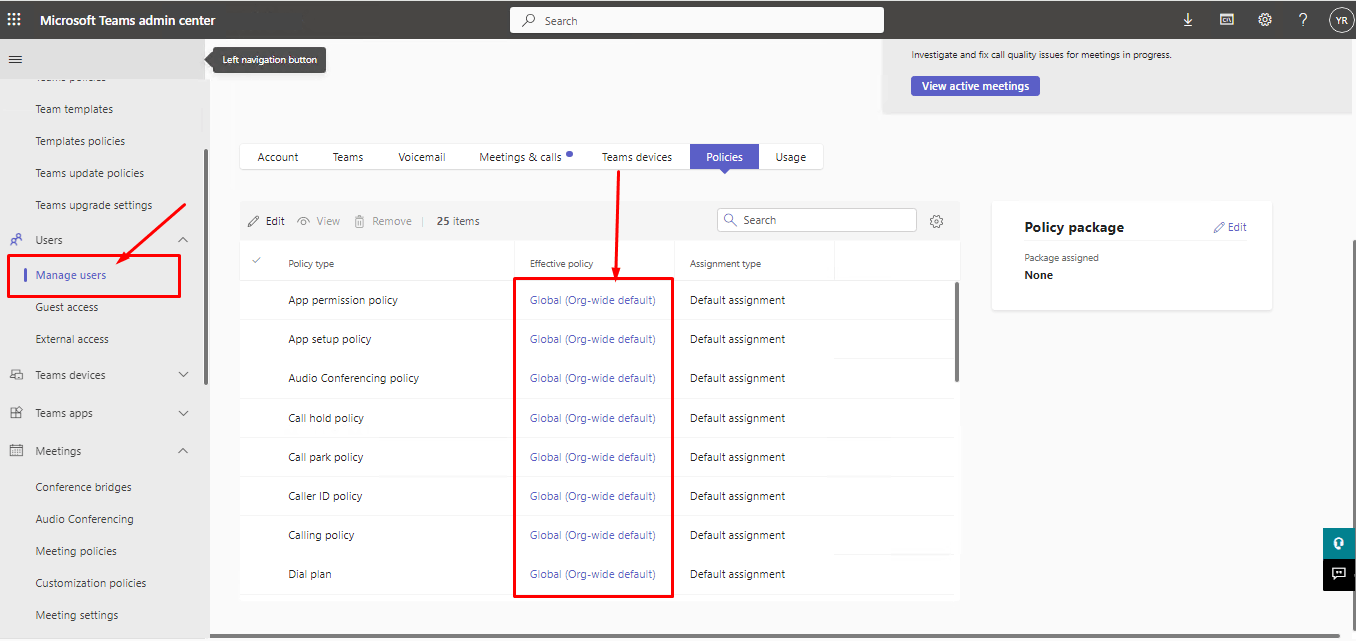
Task: Open Cloud Shell icon in the header
Action: (x=1226, y=20)
